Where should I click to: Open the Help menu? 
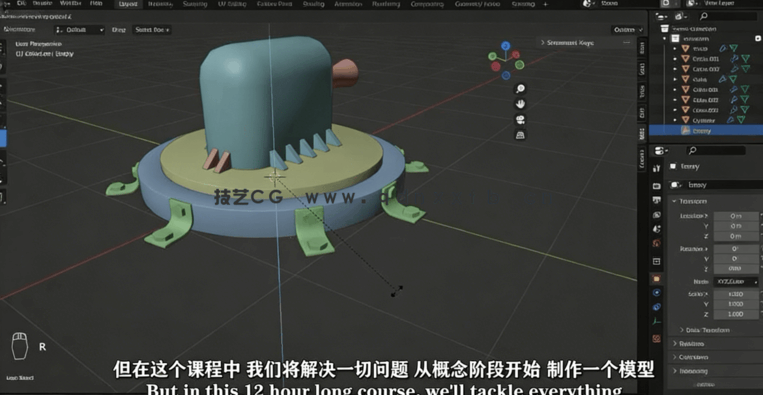[96, 3]
